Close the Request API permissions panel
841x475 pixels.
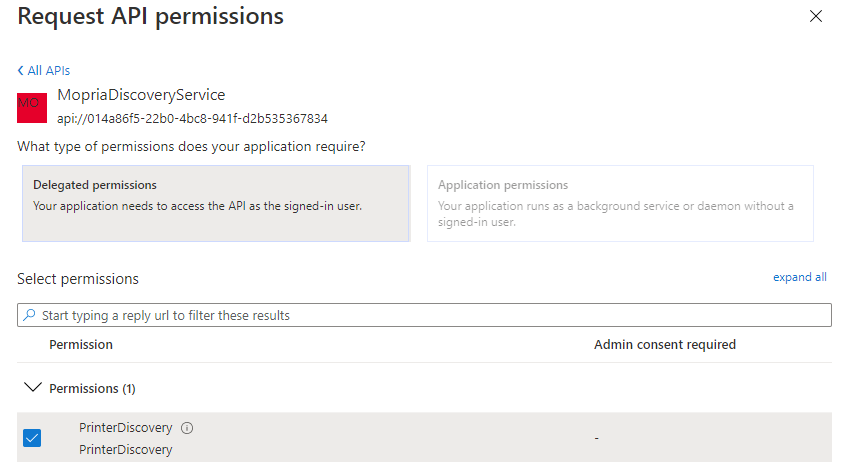(816, 16)
